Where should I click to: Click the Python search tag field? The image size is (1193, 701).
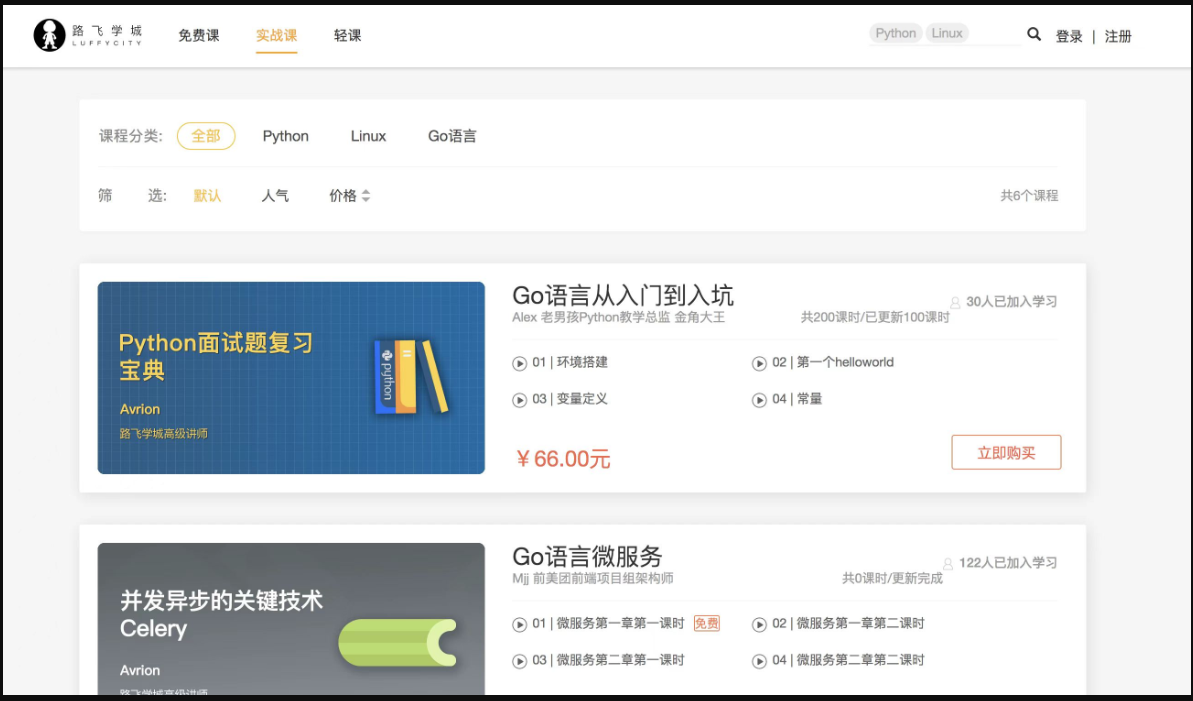tap(896, 33)
